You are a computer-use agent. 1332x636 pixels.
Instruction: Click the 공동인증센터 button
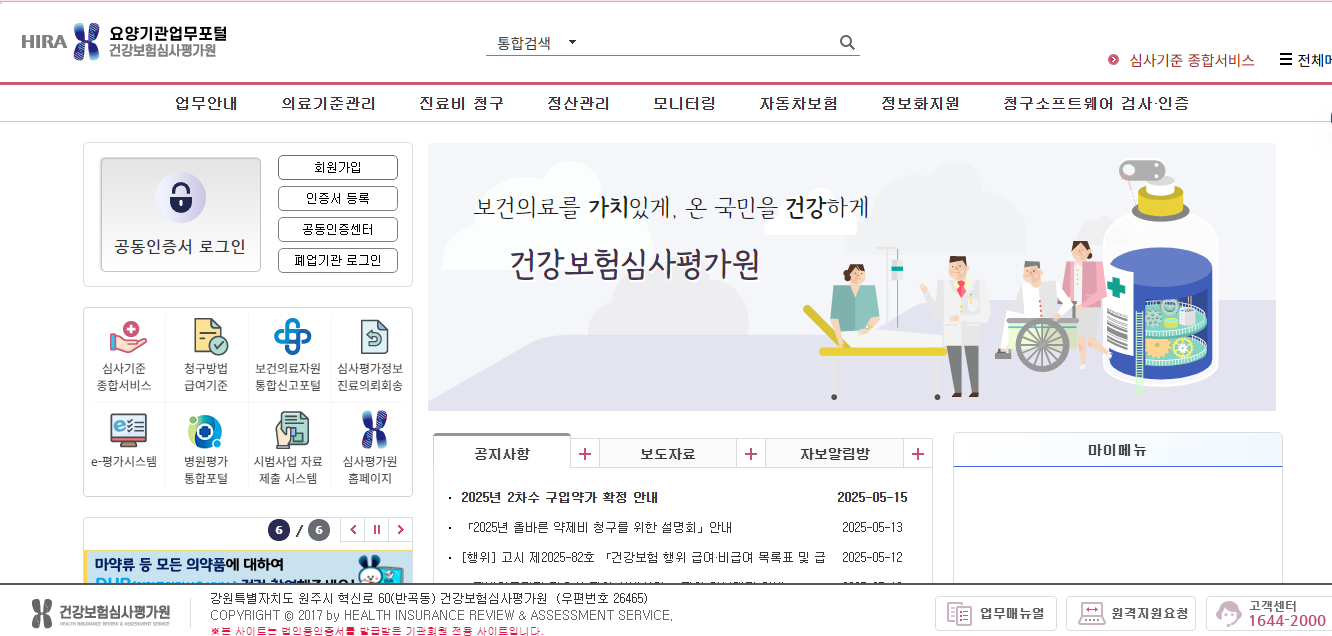338,229
